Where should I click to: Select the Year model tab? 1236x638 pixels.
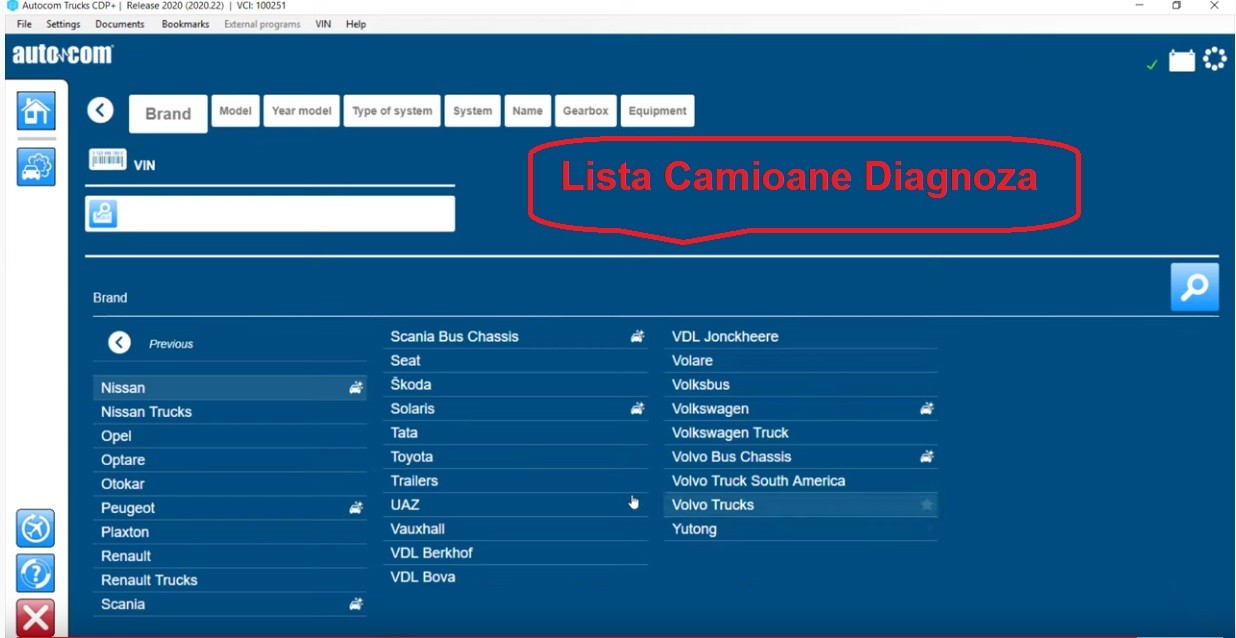coord(301,111)
